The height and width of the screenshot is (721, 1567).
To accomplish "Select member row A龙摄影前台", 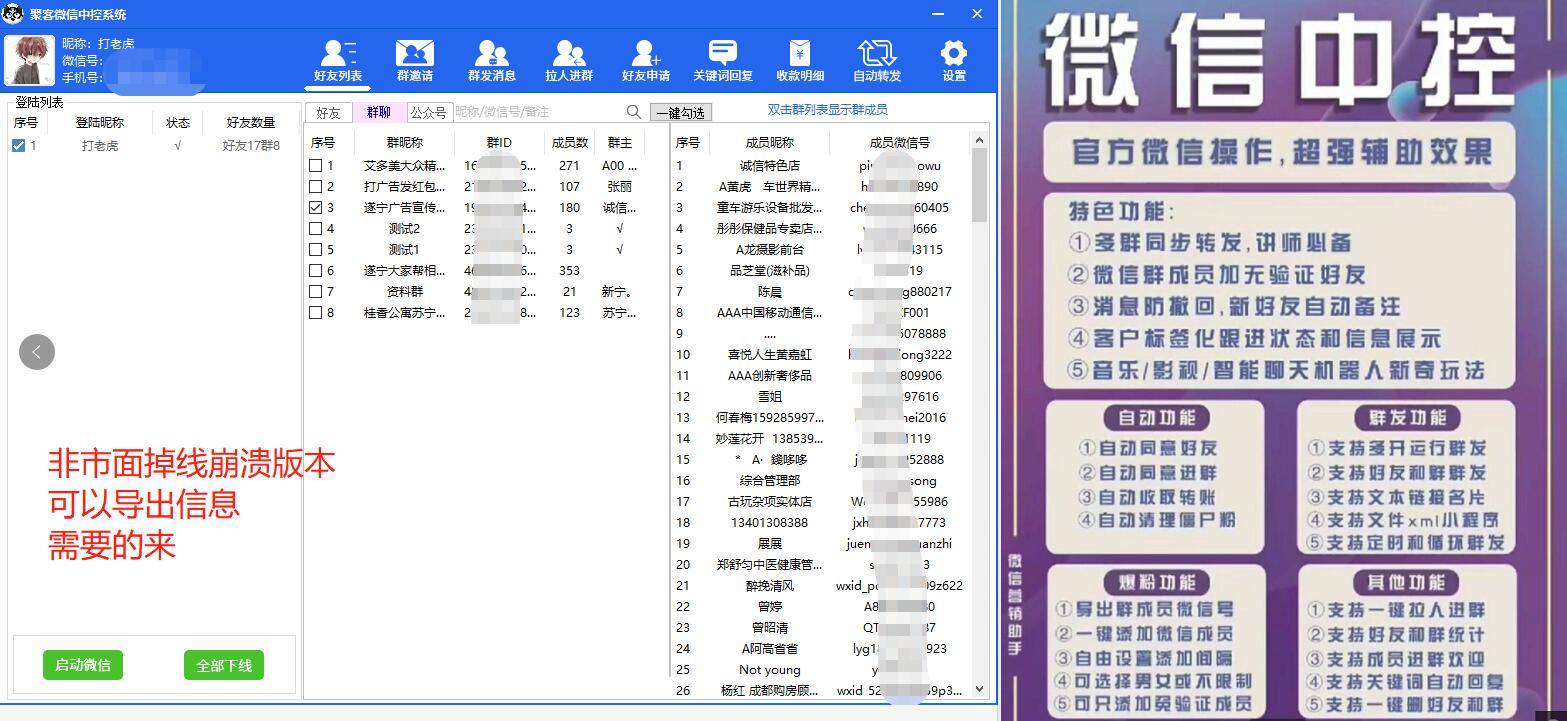I will [820, 250].
